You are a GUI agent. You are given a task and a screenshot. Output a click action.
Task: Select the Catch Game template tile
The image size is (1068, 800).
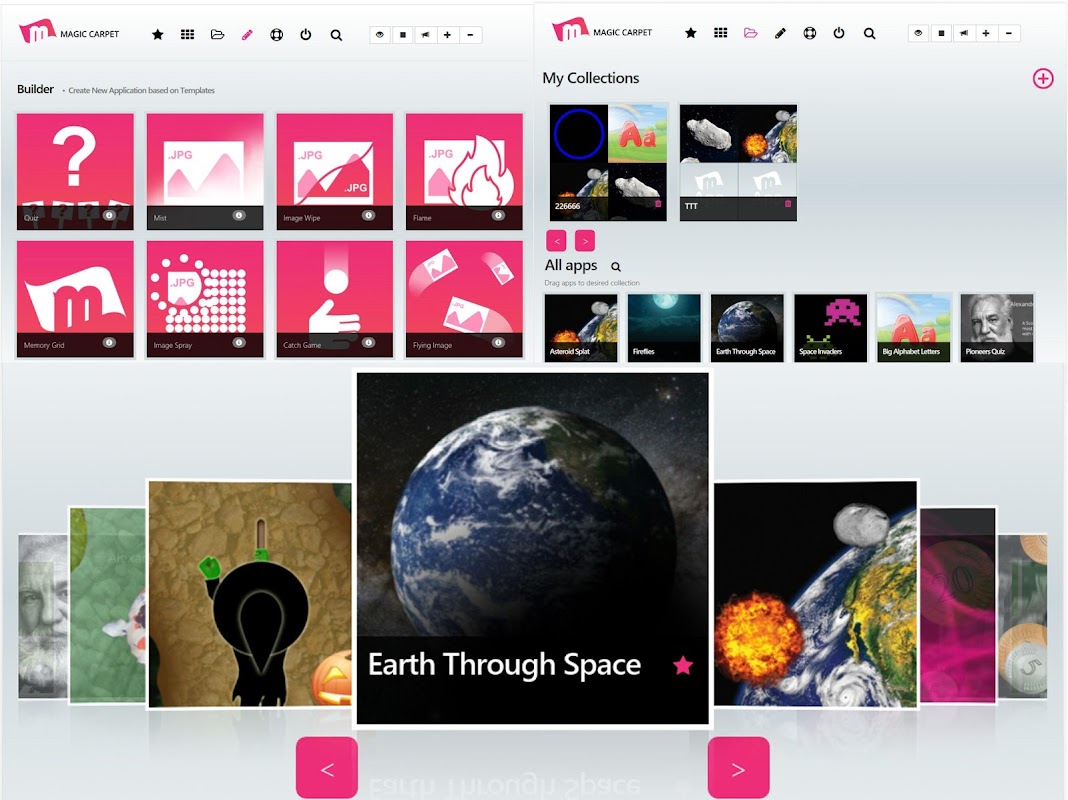(334, 299)
